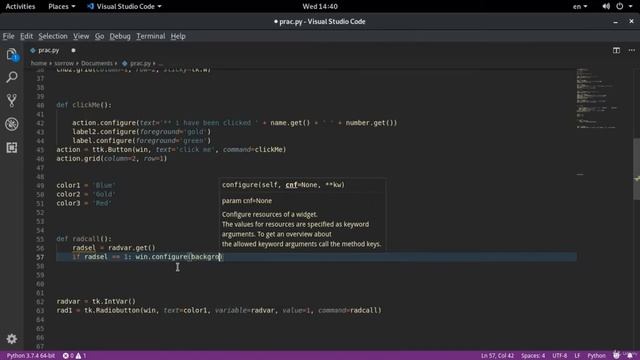Click line number 63 in gutter
The height and width of the screenshot is (360, 640).
point(40,311)
